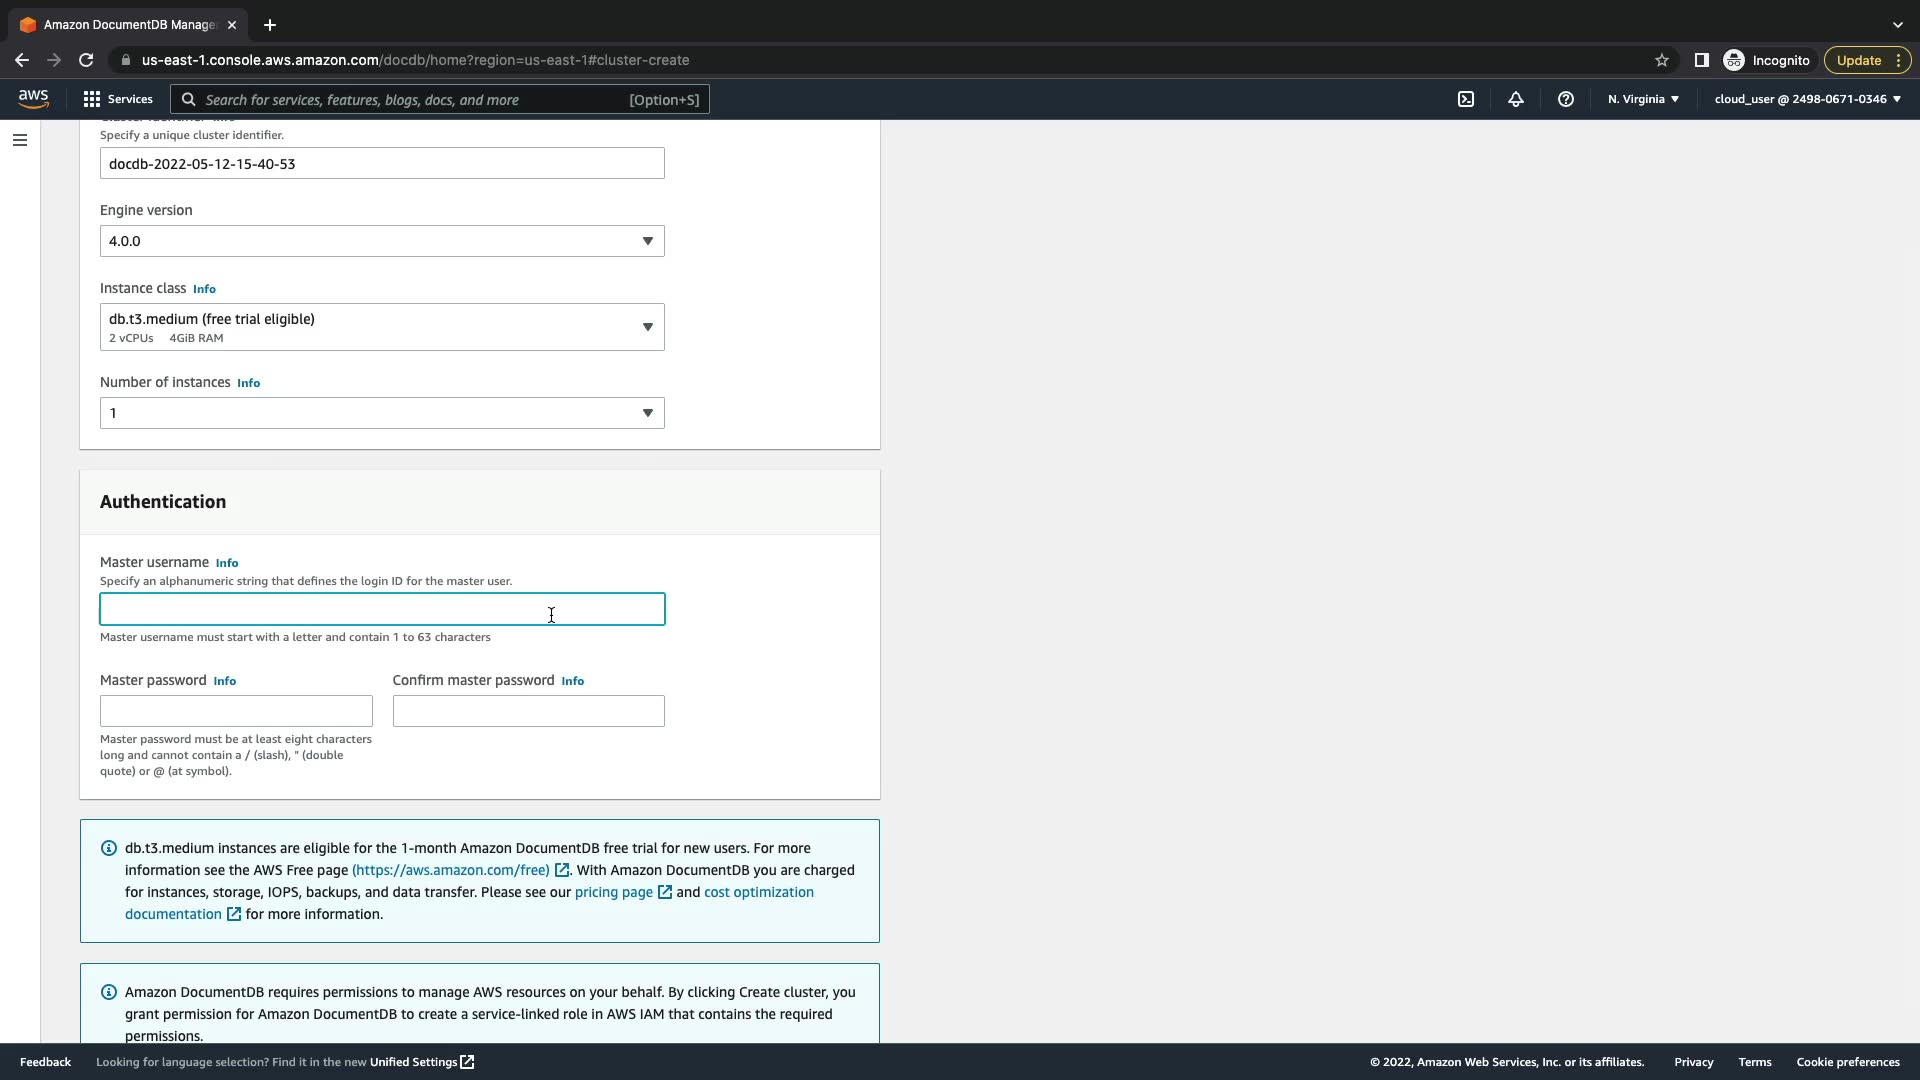Open the browser side panel icon
The height and width of the screenshot is (1080, 1920).
pyautogui.click(x=1701, y=60)
